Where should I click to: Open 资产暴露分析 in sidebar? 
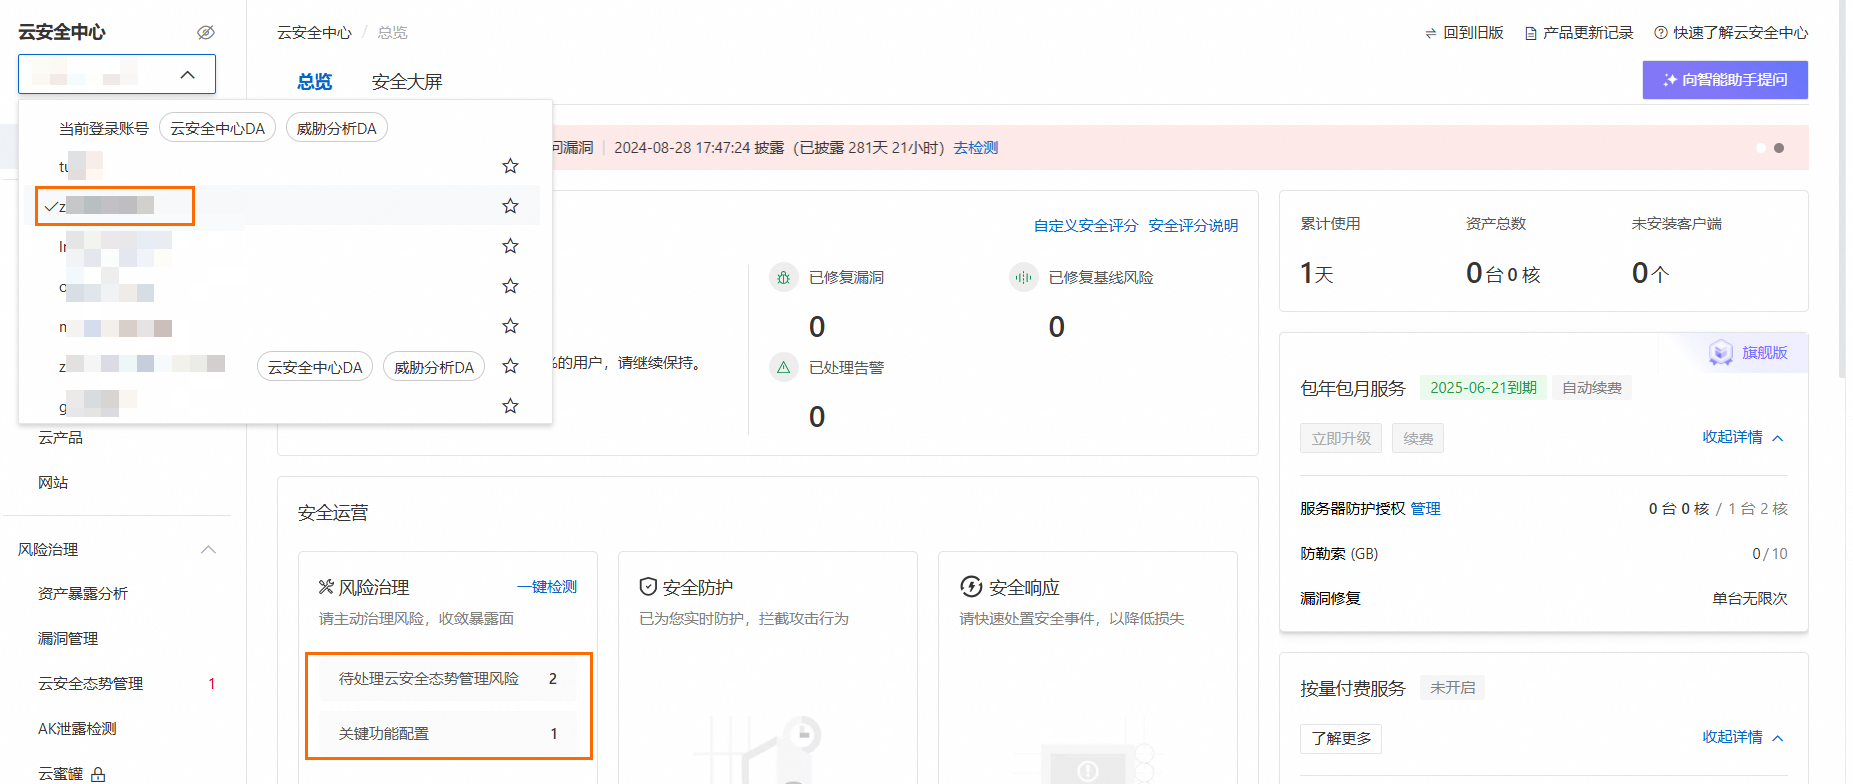[83, 594]
